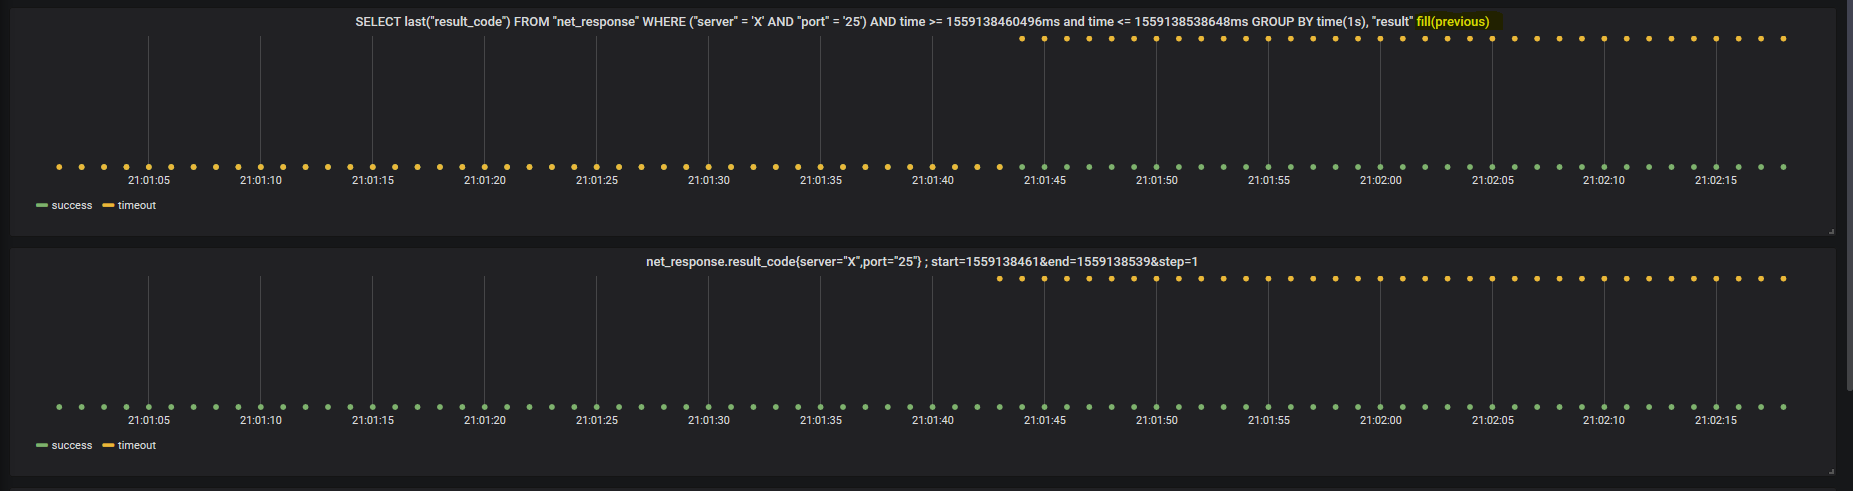This screenshot has height=491, width=1853.
Task: Click 21:02:00 axis label in fill(previous) panel
Action: click(1381, 181)
